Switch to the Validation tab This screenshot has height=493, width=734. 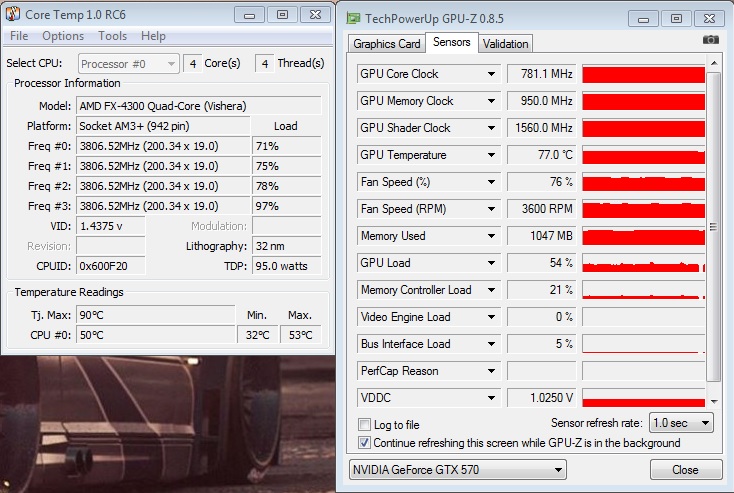point(505,44)
